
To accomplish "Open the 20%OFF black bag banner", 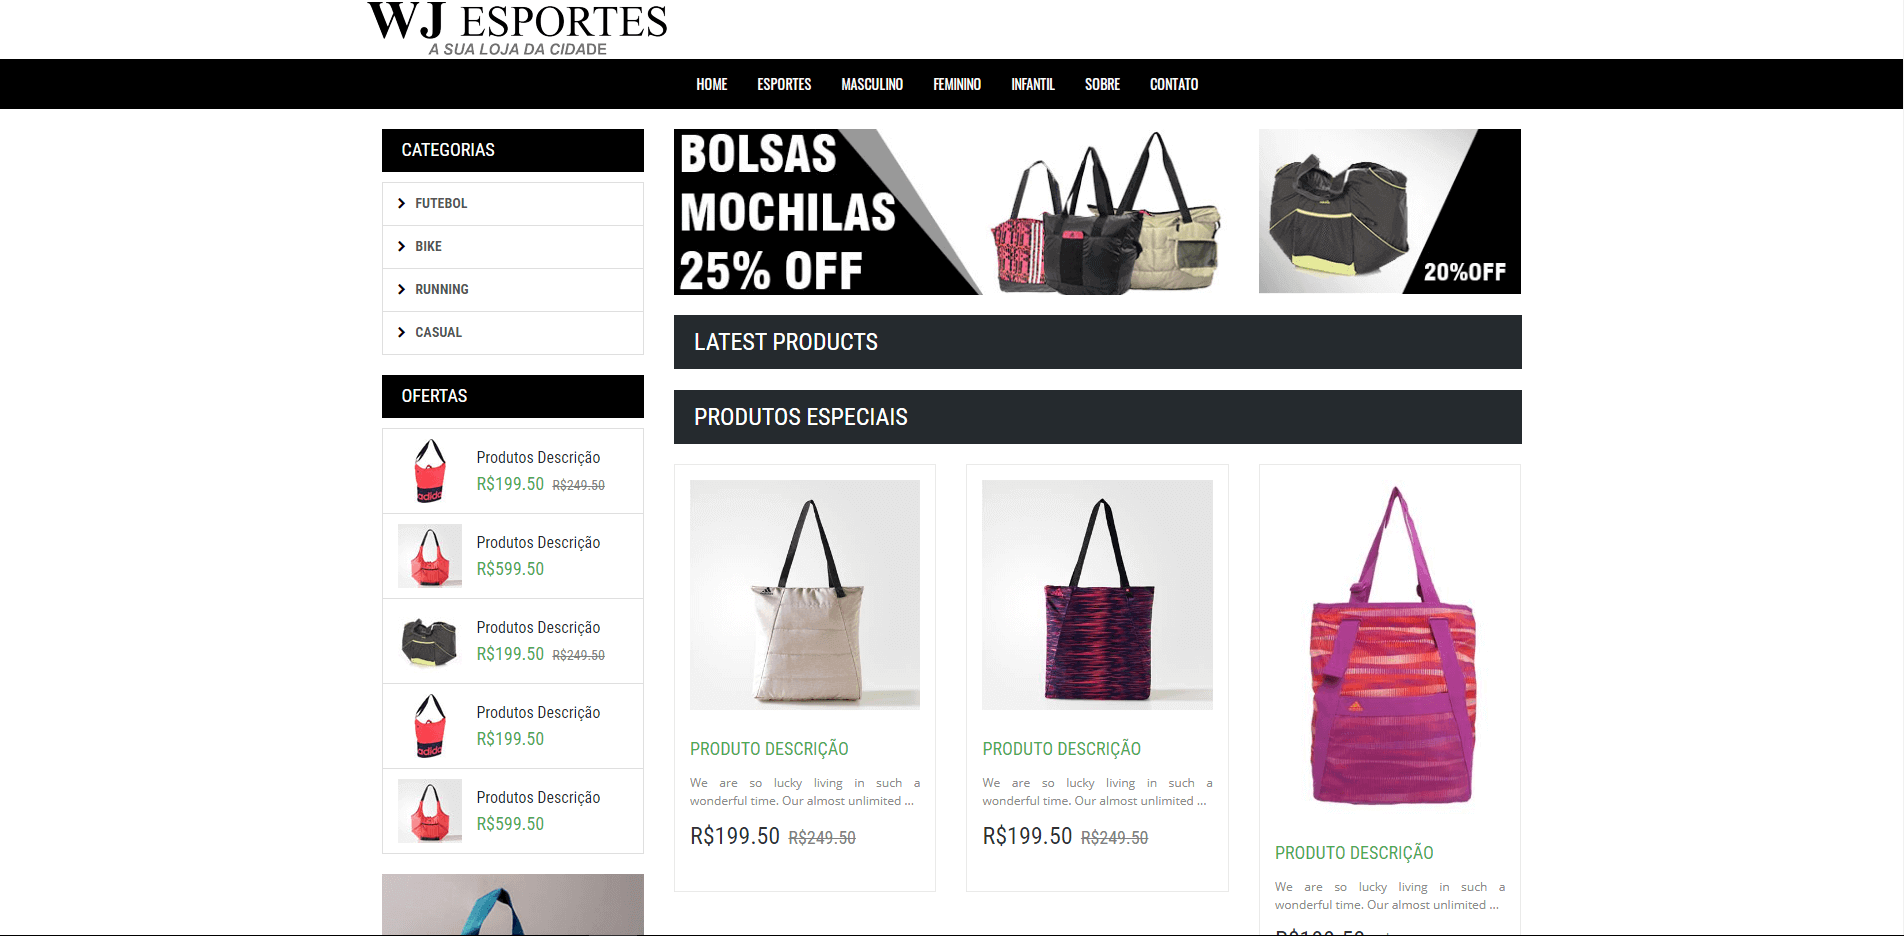I will tap(1389, 211).
